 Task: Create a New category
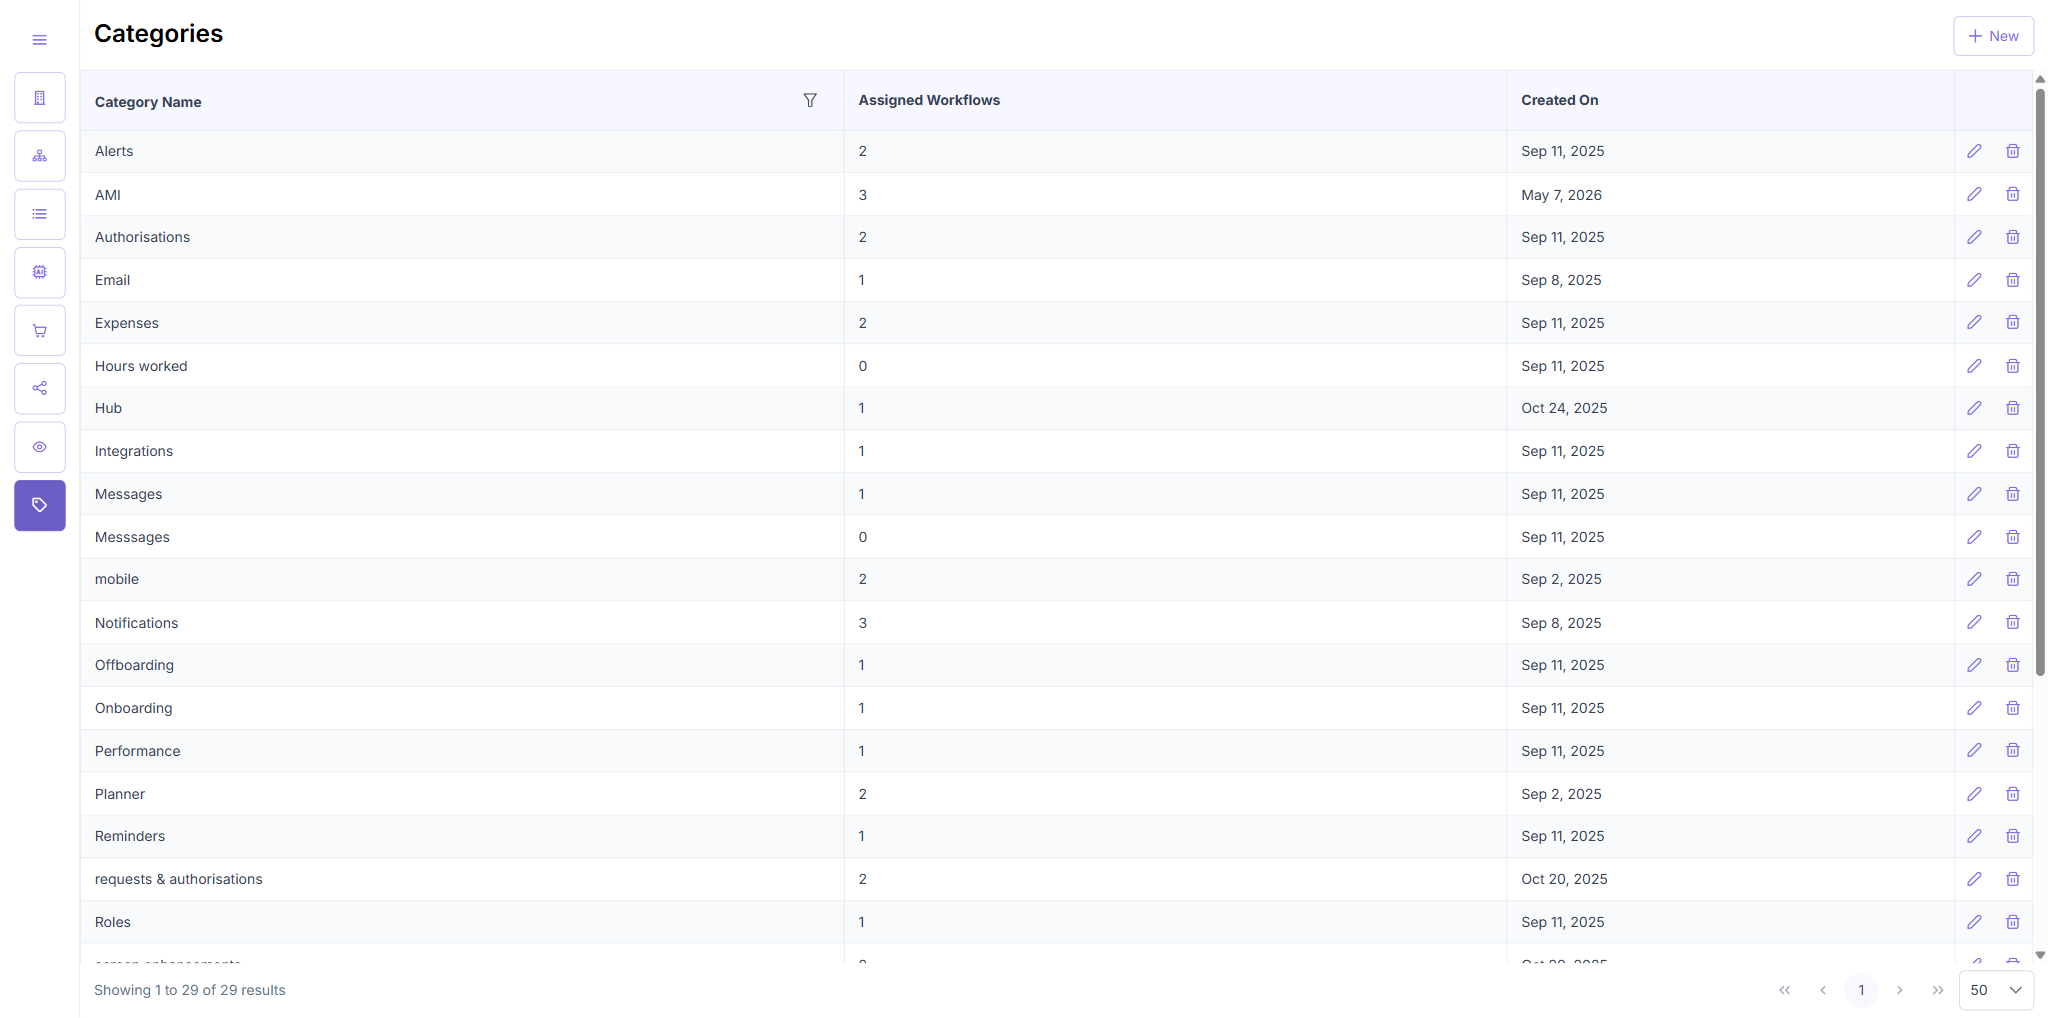click(x=1993, y=36)
